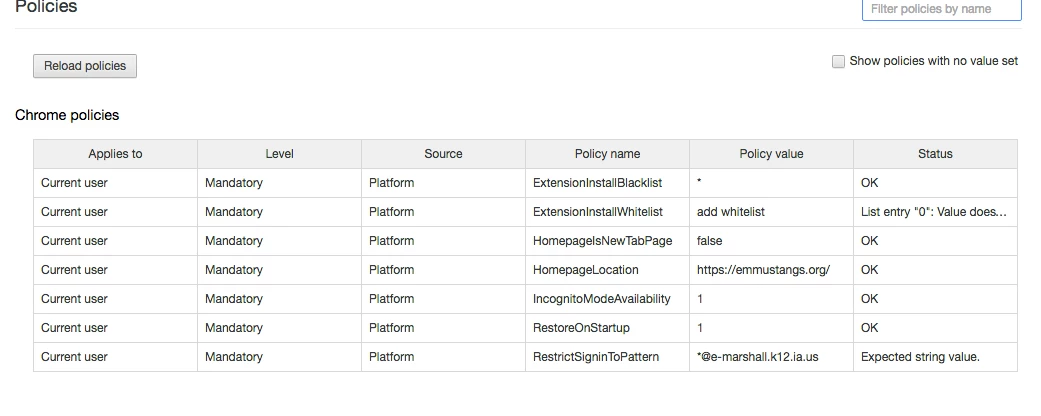Image resolution: width=1041 pixels, height=416 pixels.
Task: Focus the Filter policies by name field
Action: tap(941, 9)
